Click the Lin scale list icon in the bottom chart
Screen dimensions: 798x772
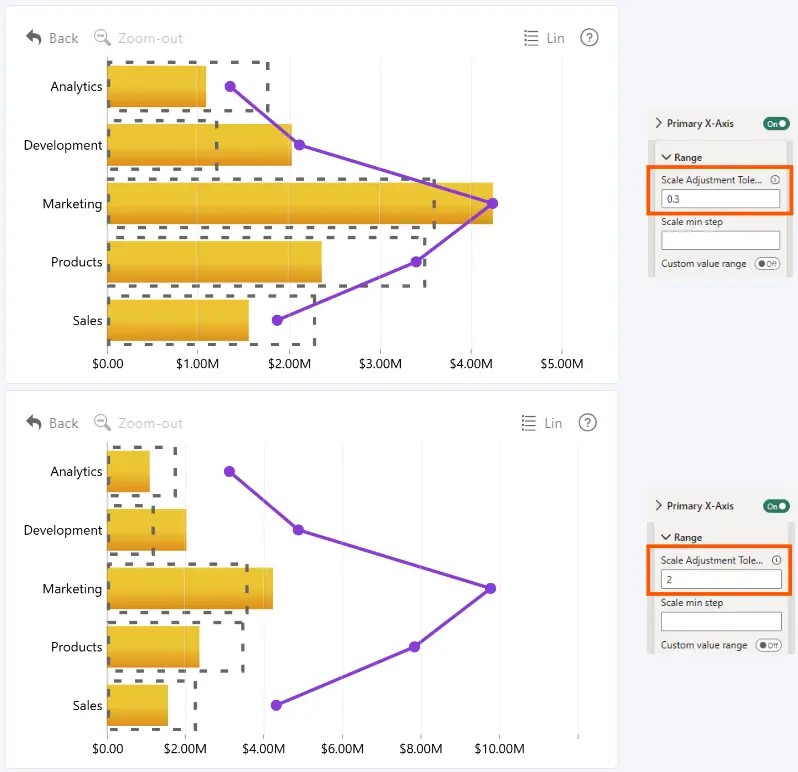pyautogui.click(x=529, y=423)
